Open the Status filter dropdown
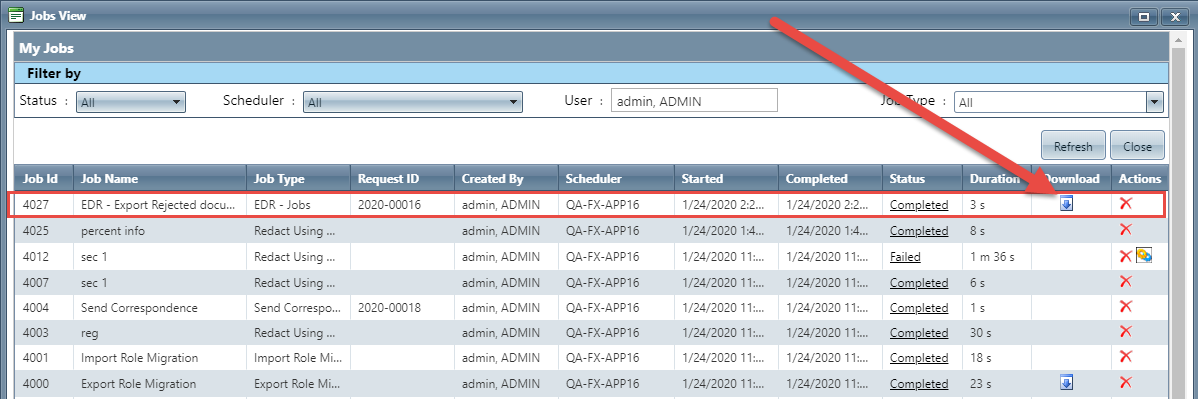1198x399 pixels. (x=131, y=102)
